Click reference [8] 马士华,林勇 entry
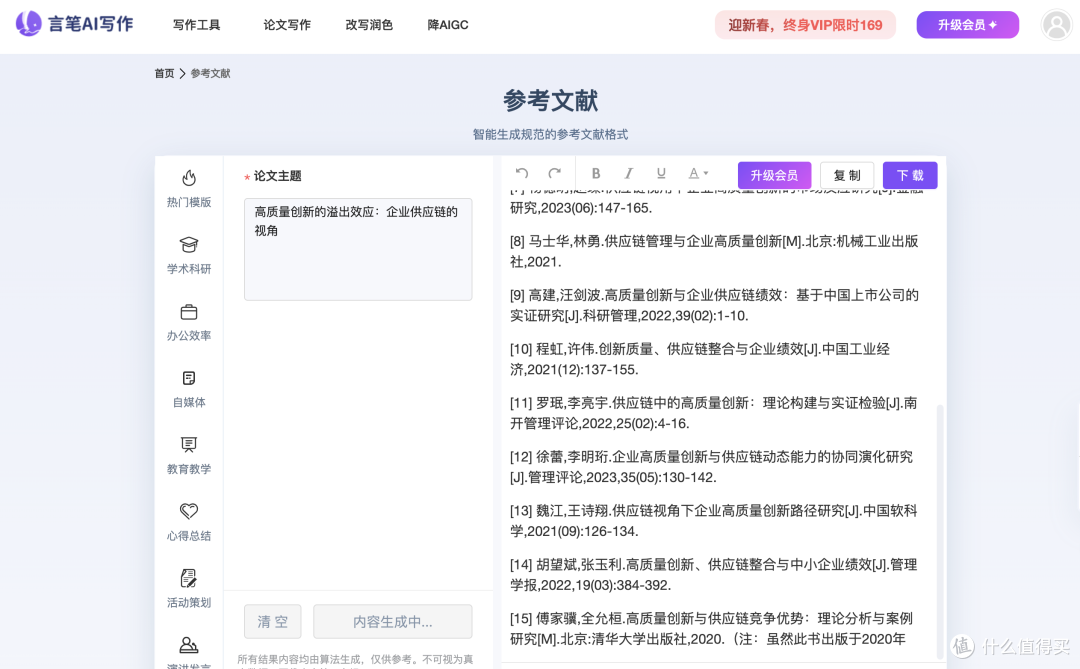Screen dimensions: 1080x669 point(714,251)
